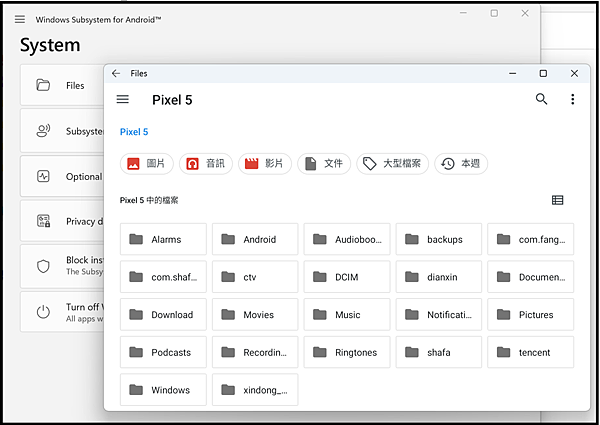Viewport: 600px width, 425px height.
Task: Open the Download folder
Action: pos(163,314)
